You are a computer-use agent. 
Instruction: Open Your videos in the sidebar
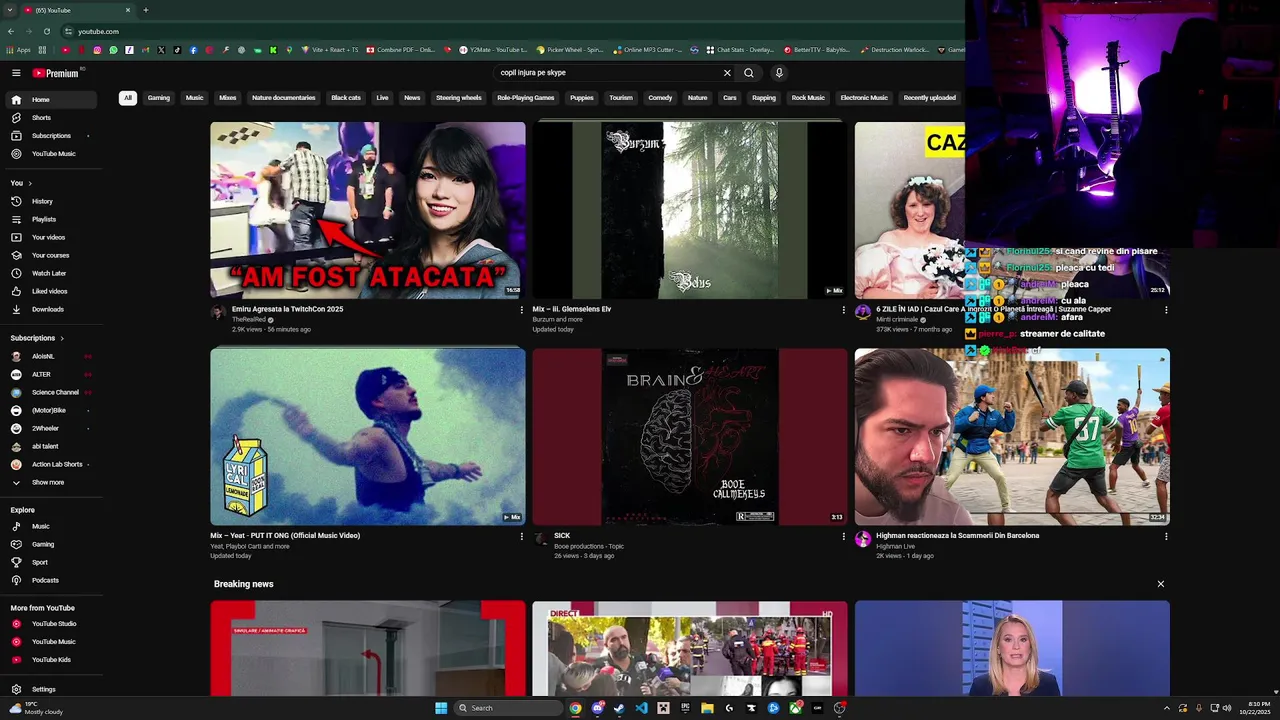[50, 237]
